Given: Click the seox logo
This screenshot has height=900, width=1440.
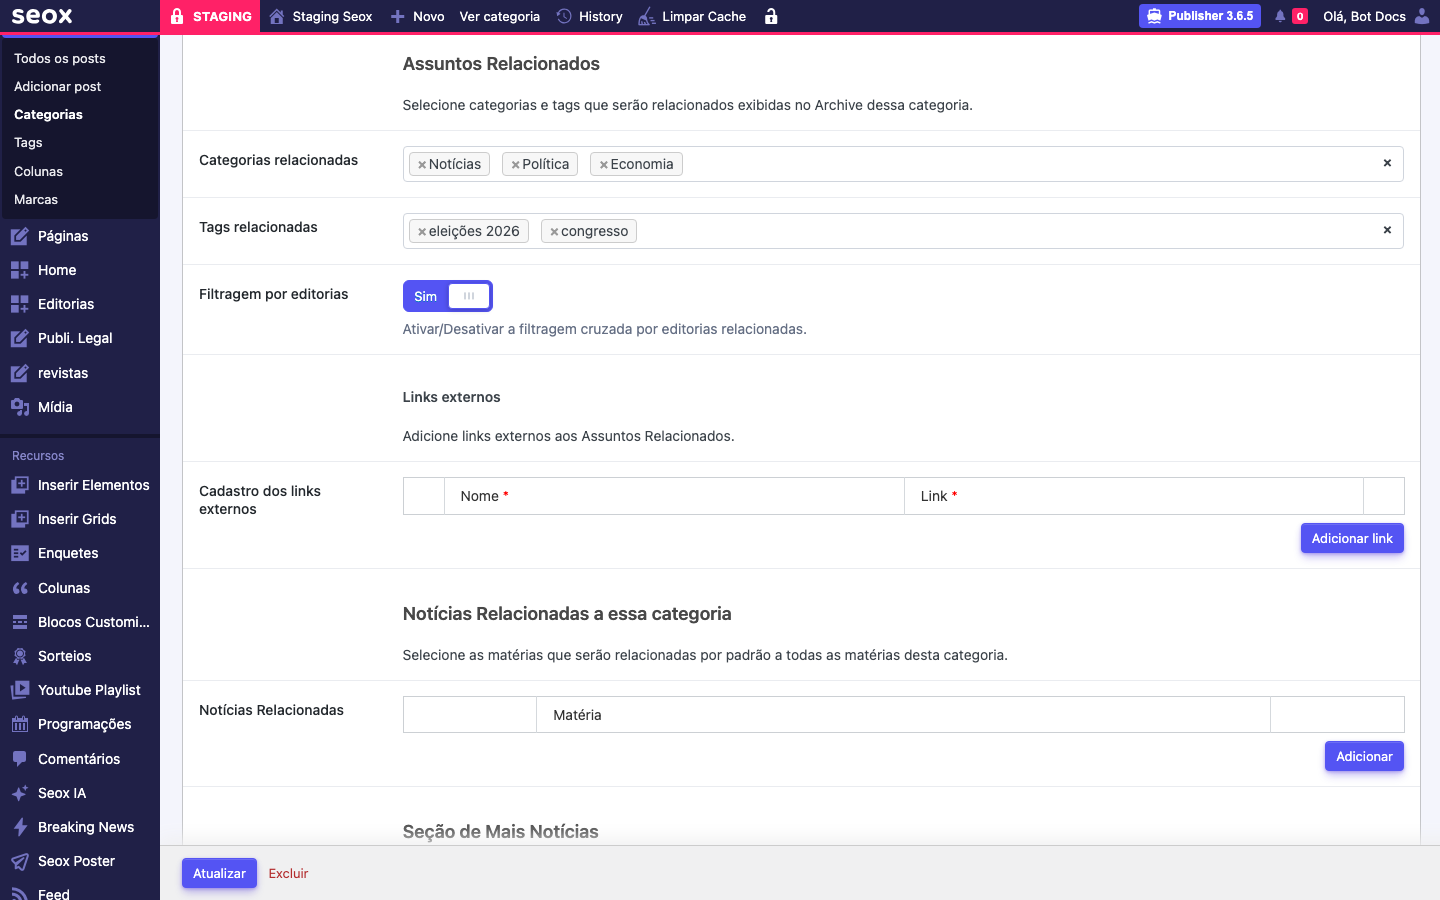Looking at the screenshot, I should tap(42, 16).
